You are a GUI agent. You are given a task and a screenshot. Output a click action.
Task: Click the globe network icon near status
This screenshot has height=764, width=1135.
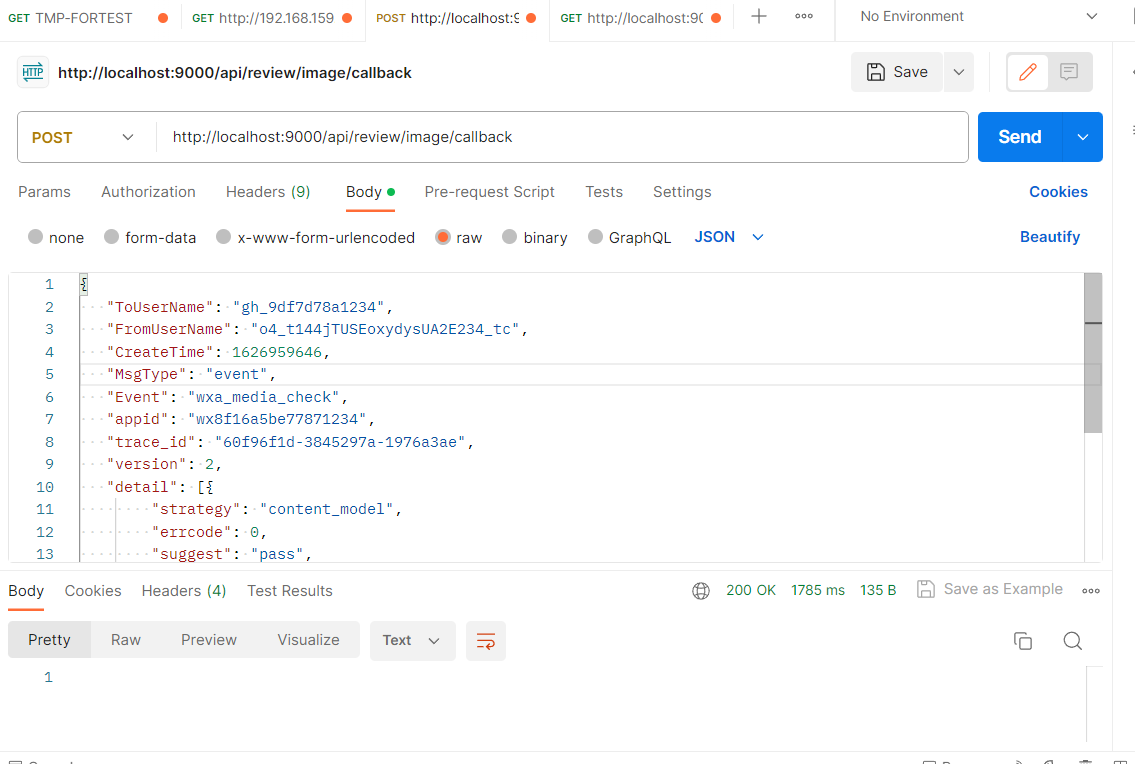tap(701, 591)
